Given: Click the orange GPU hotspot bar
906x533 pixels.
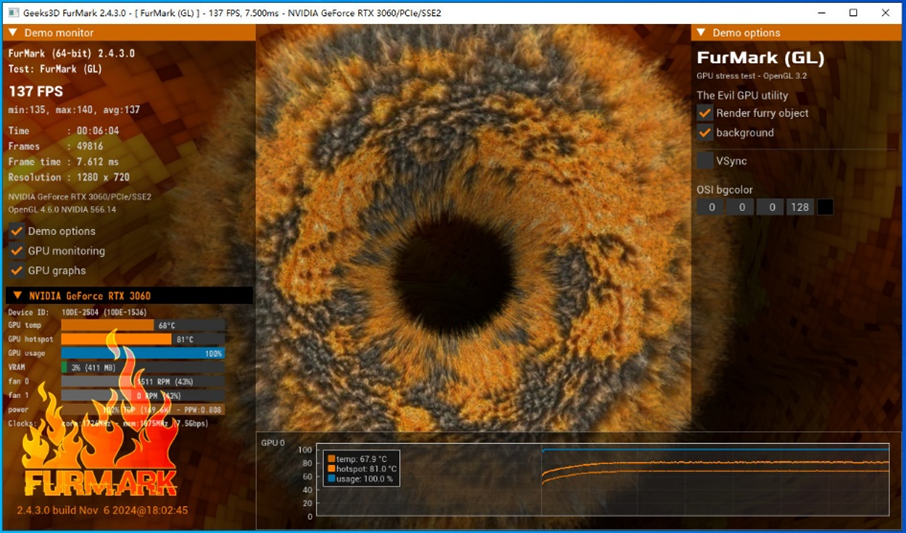Looking at the screenshot, I should pos(116,339).
